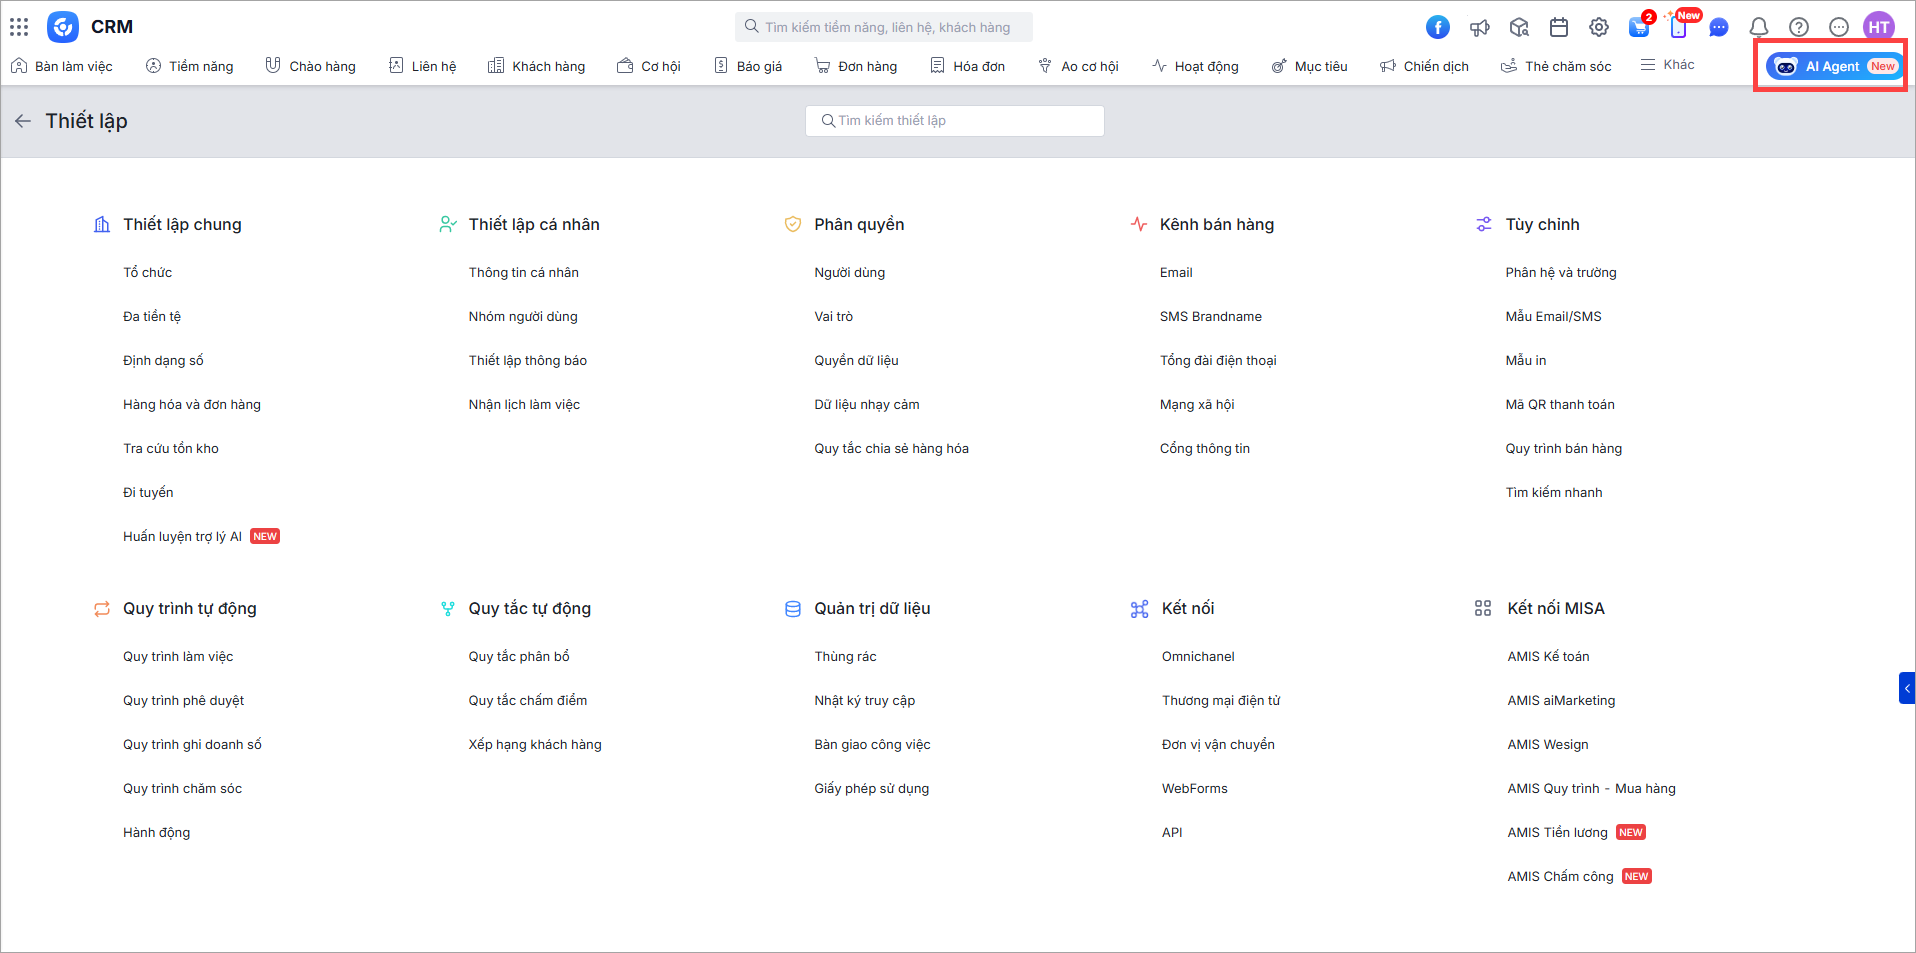Open the HT user avatar menu
Screen dimensions: 1916x953
[x=1878, y=27]
